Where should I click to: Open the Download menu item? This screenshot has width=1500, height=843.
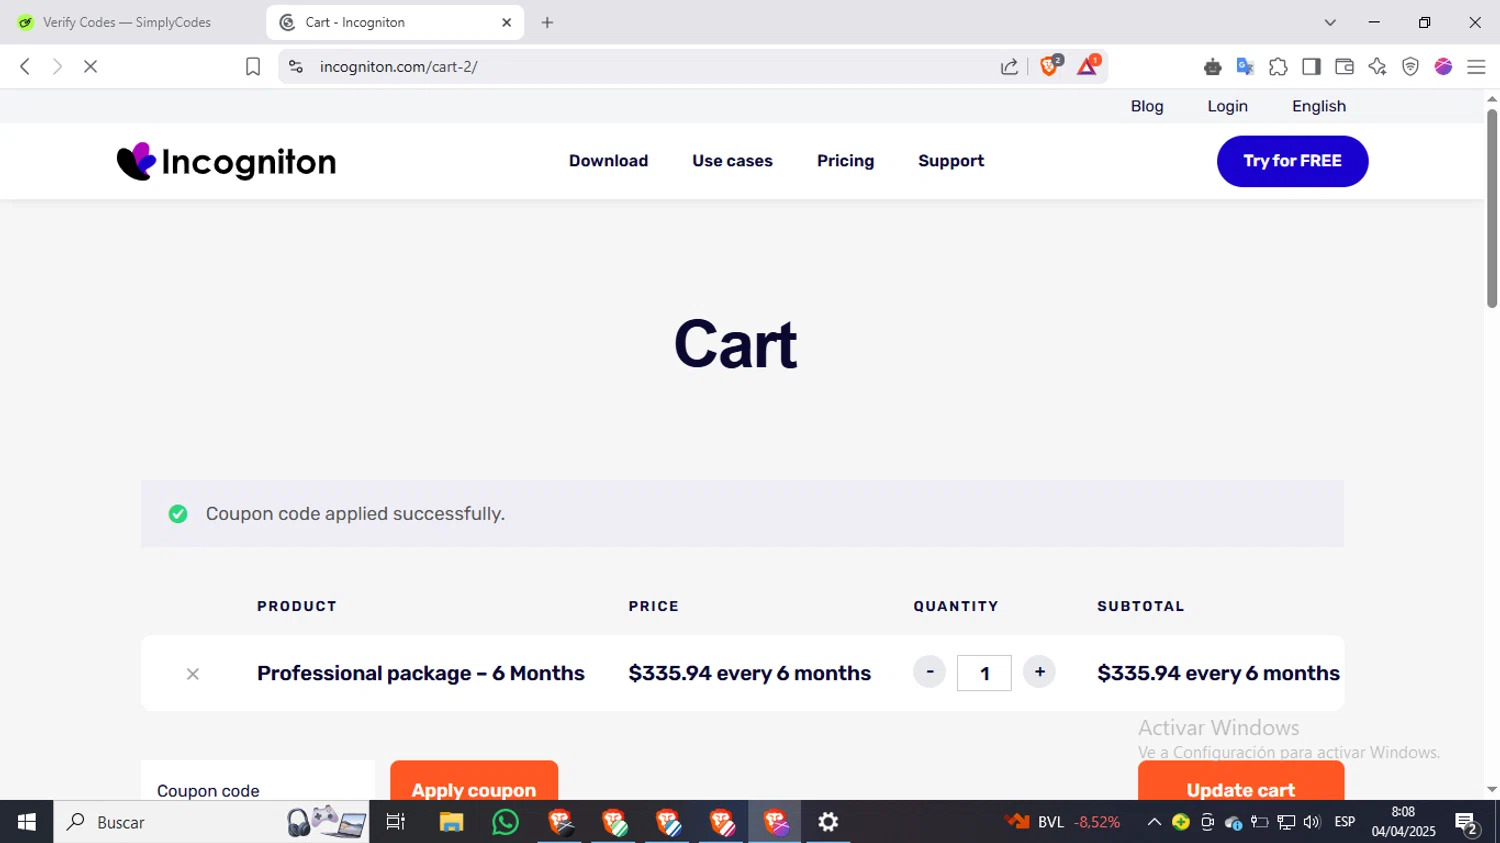(x=608, y=161)
